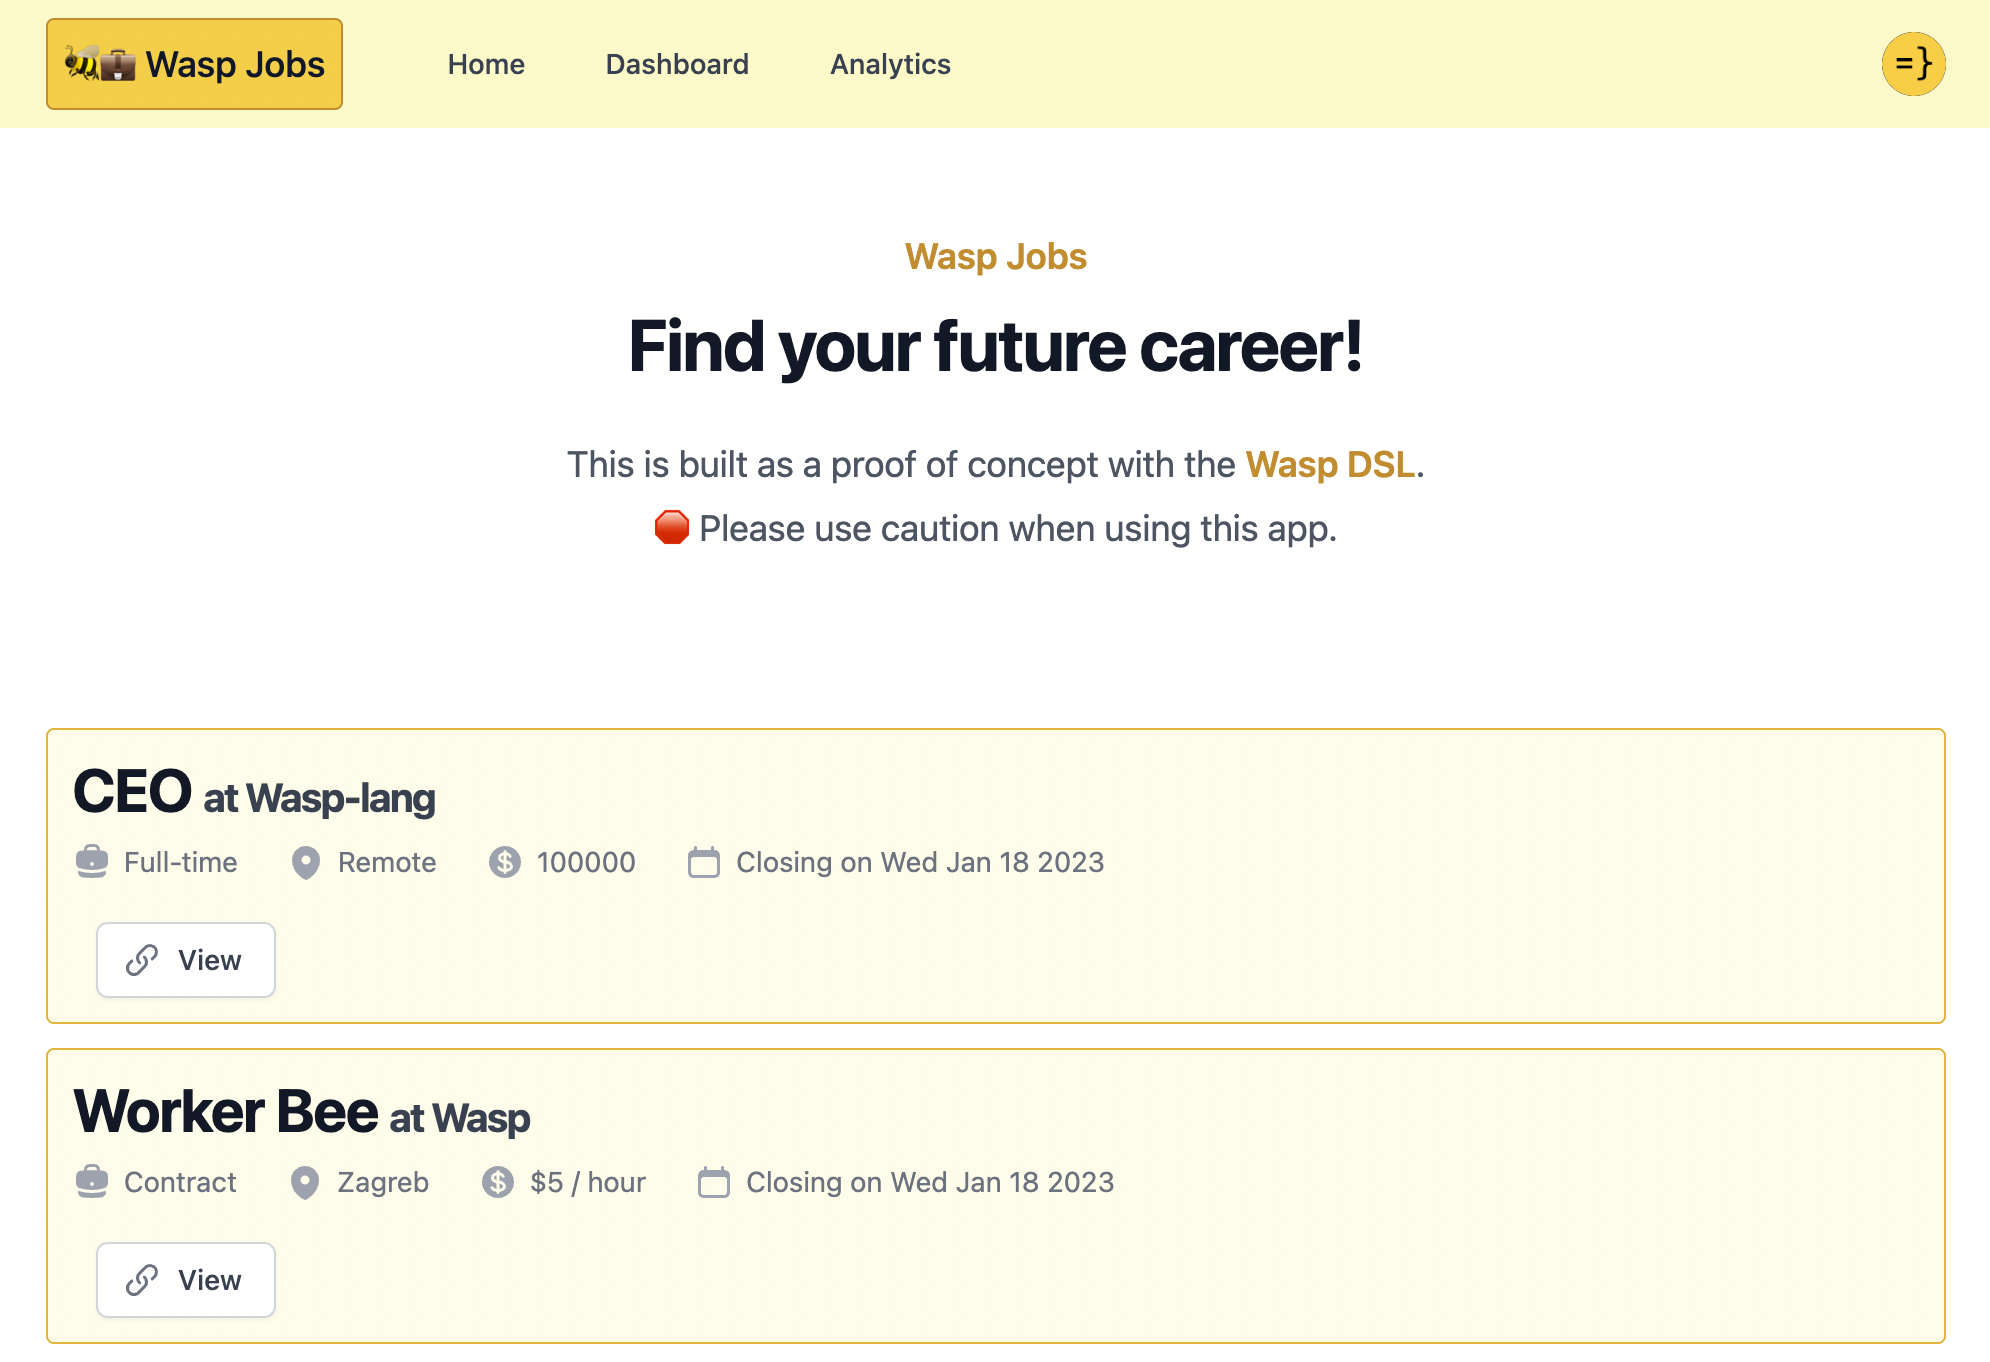Open the user avatar profile menu

tap(1913, 64)
